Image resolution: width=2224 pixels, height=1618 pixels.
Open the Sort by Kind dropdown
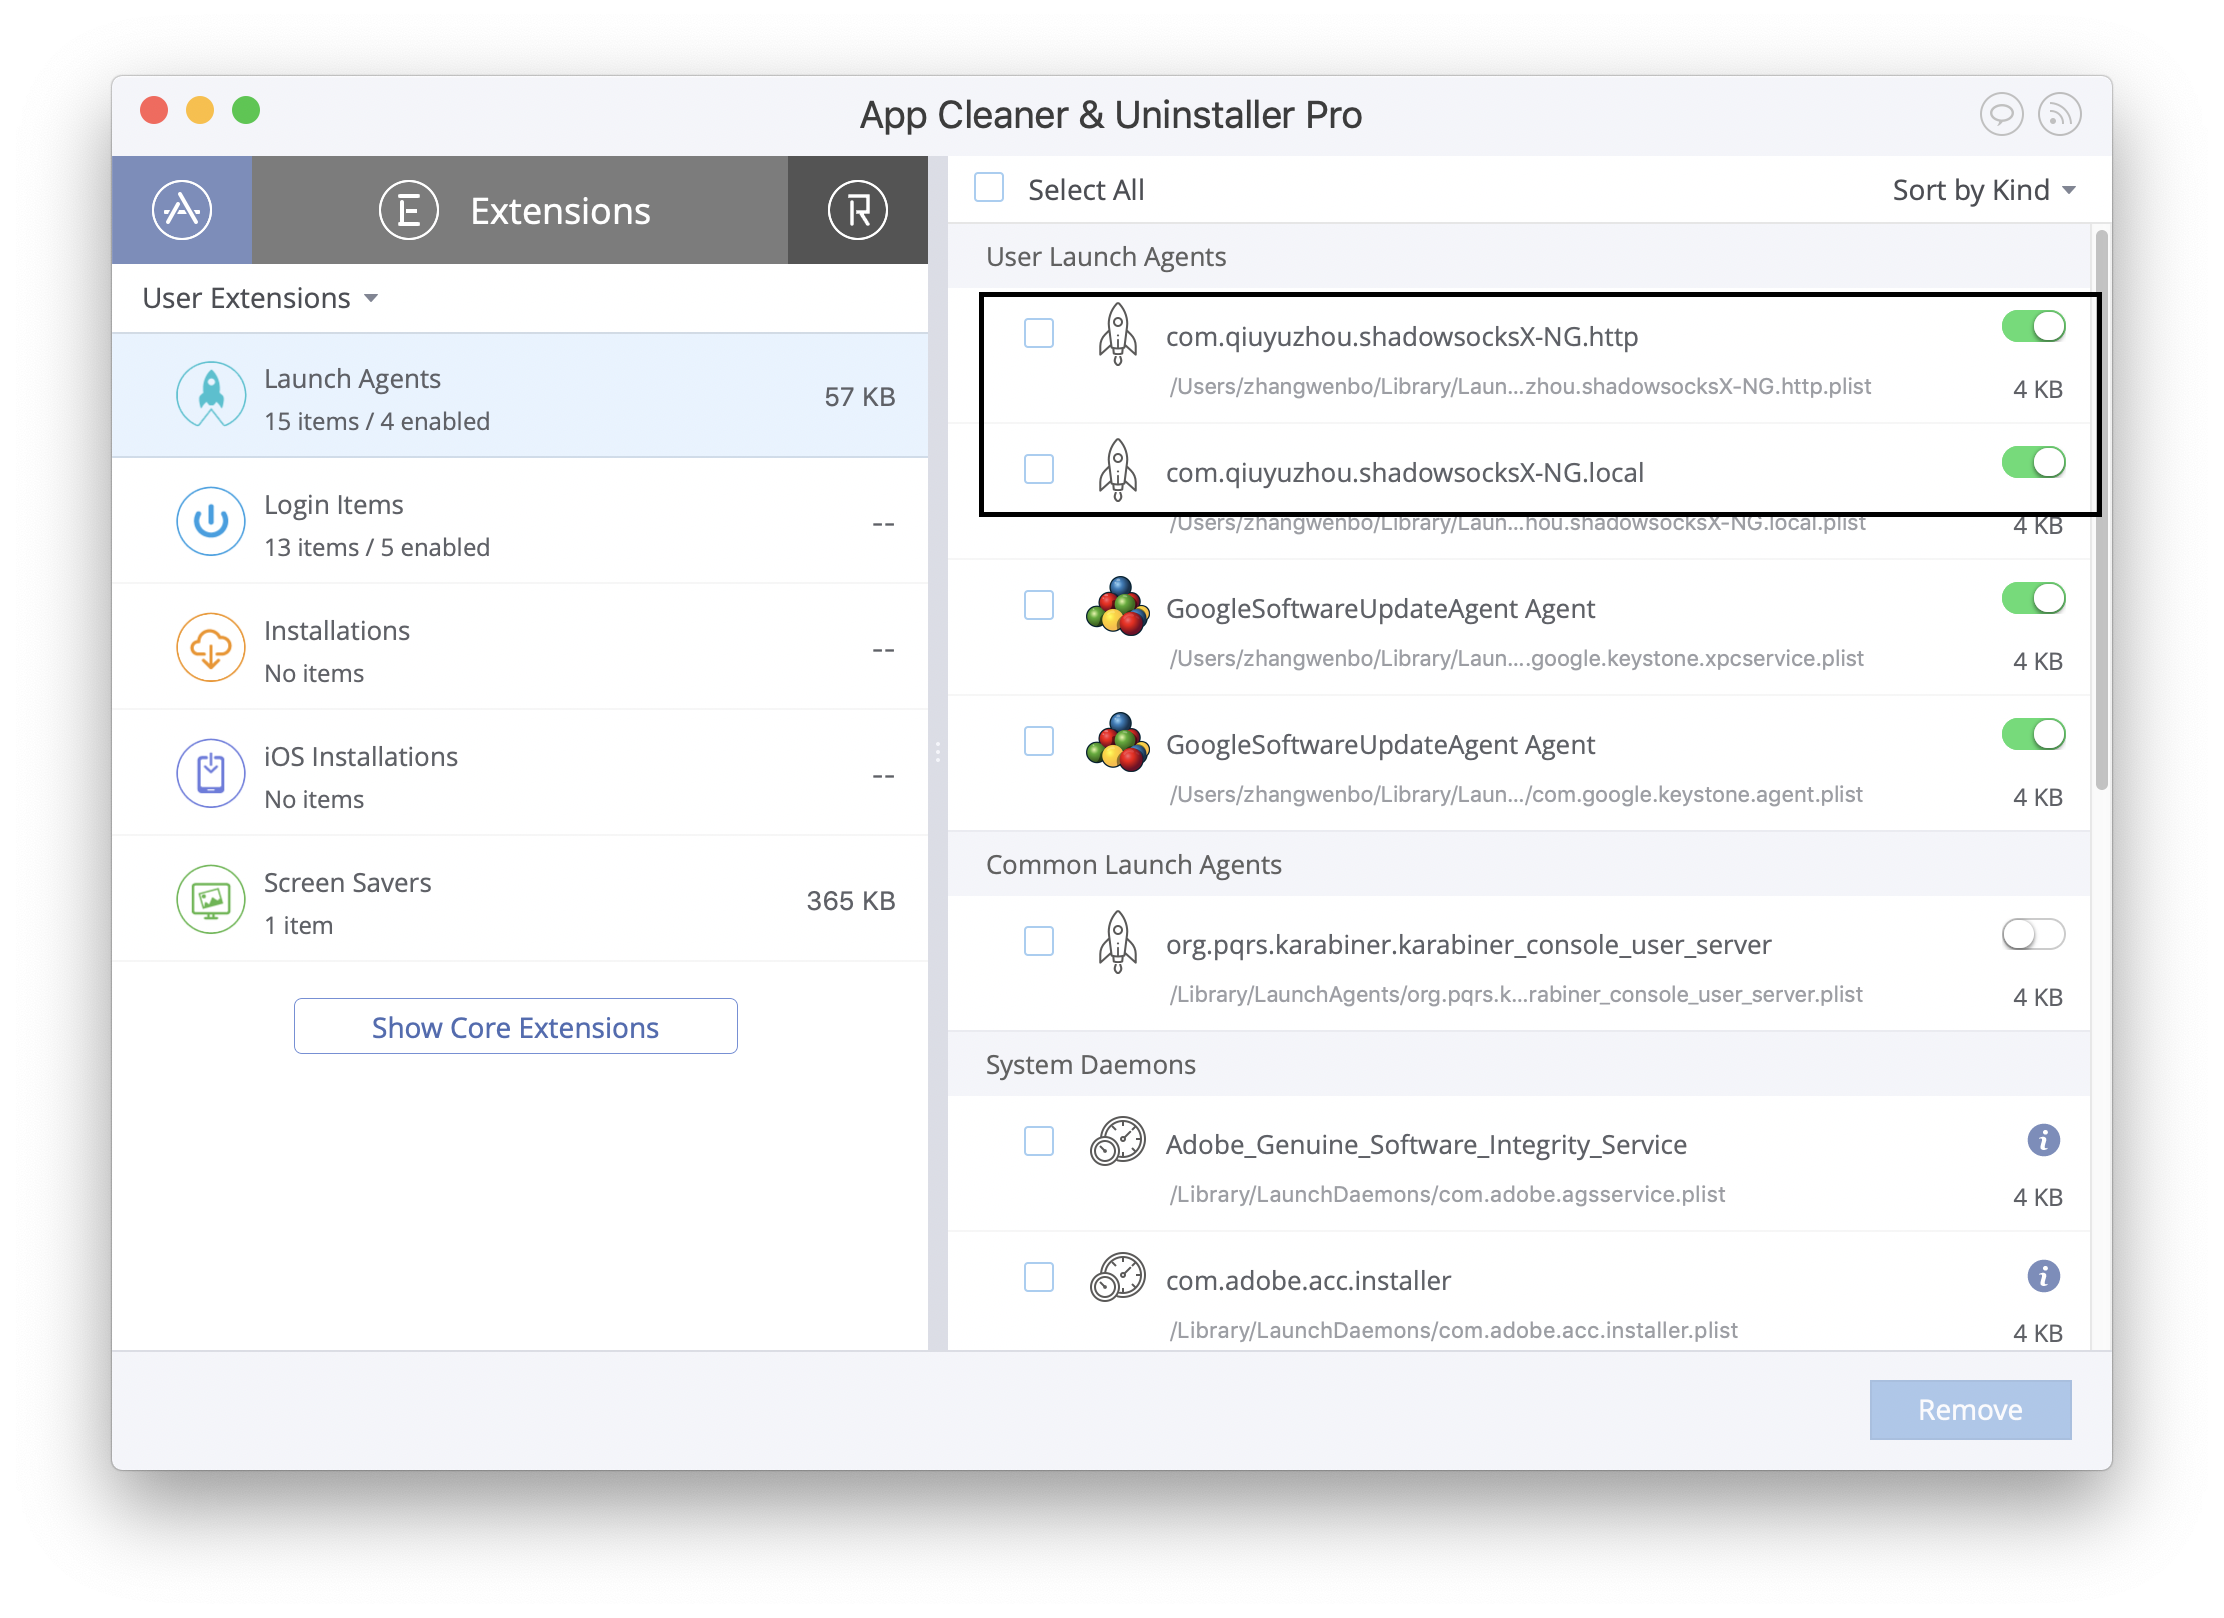point(1982,189)
